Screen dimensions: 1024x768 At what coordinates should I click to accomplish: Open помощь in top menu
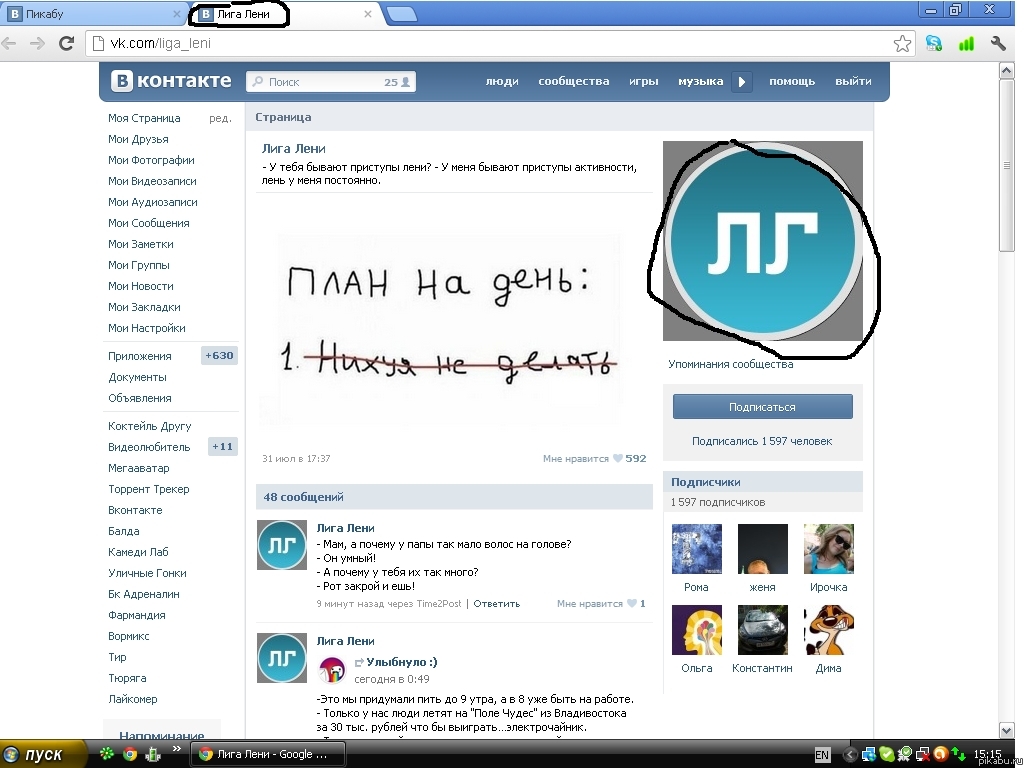[792, 81]
